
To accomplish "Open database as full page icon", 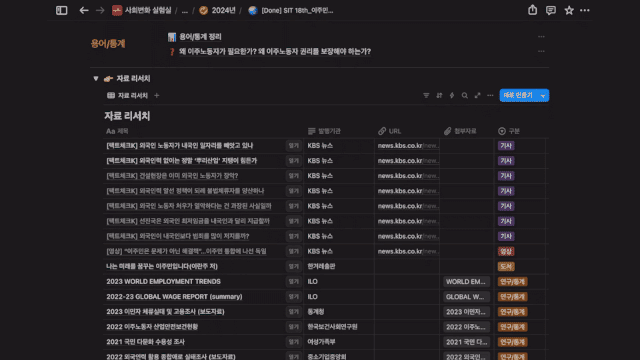I will tap(477, 95).
